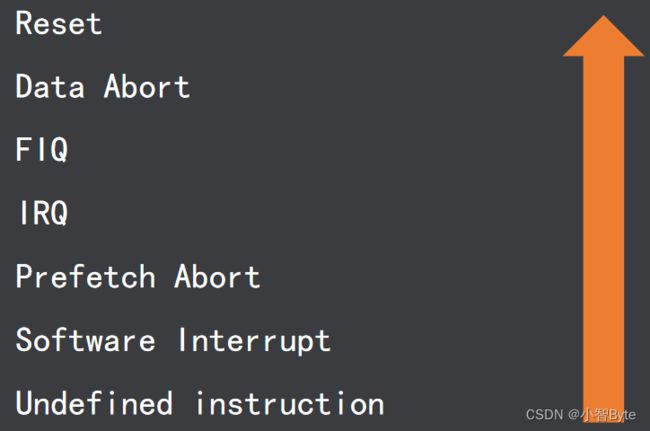The image size is (650, 431).
Task: Click the letter Q in IRQ
Action: pyautogui.click(x=59, y=213)
